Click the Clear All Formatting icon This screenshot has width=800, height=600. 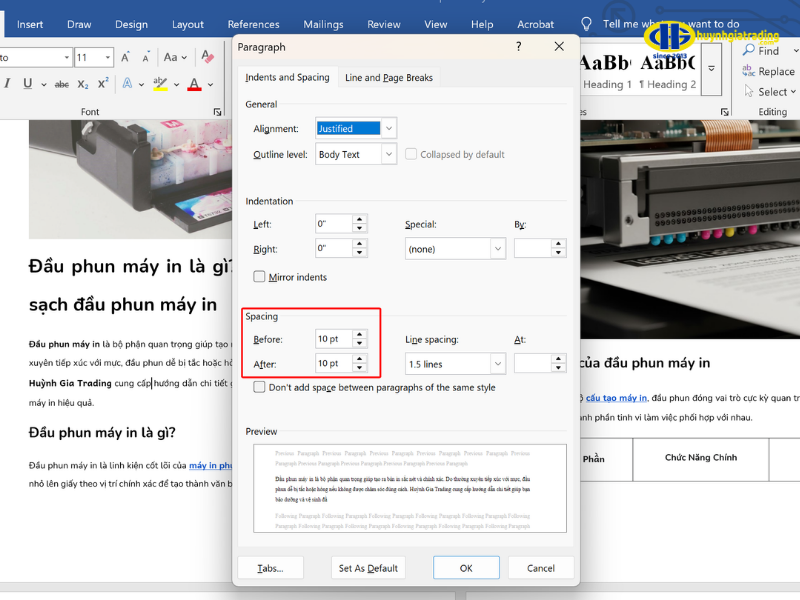click(x=209, y=58)
